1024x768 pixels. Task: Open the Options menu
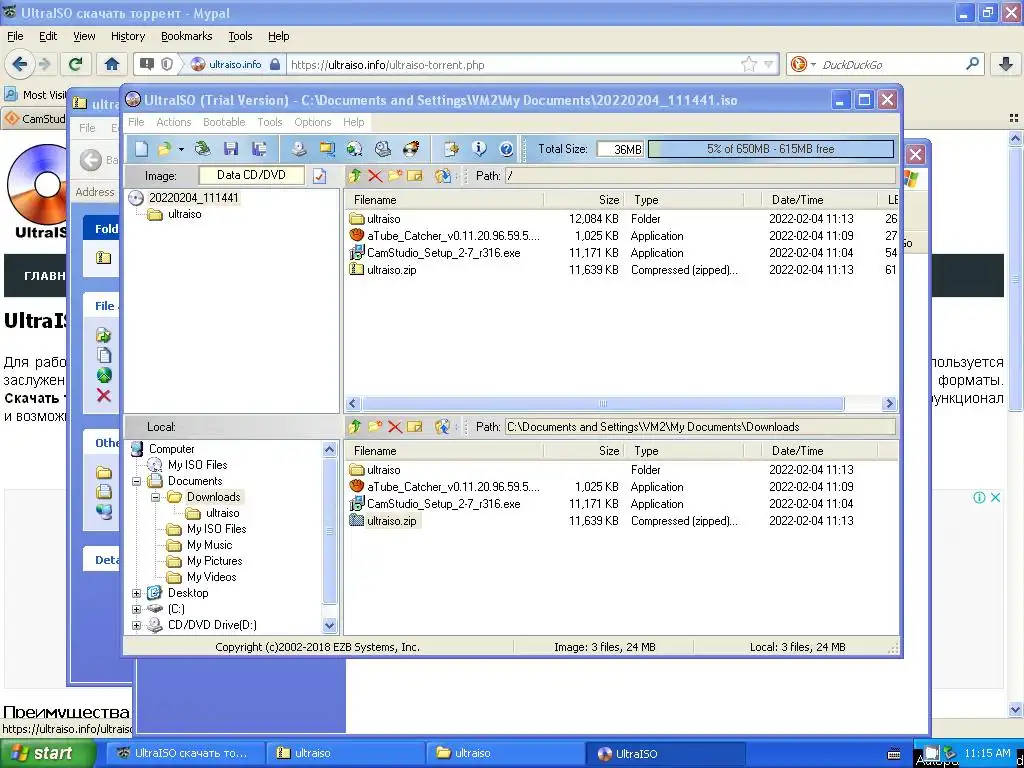click(x=313, y=122)
